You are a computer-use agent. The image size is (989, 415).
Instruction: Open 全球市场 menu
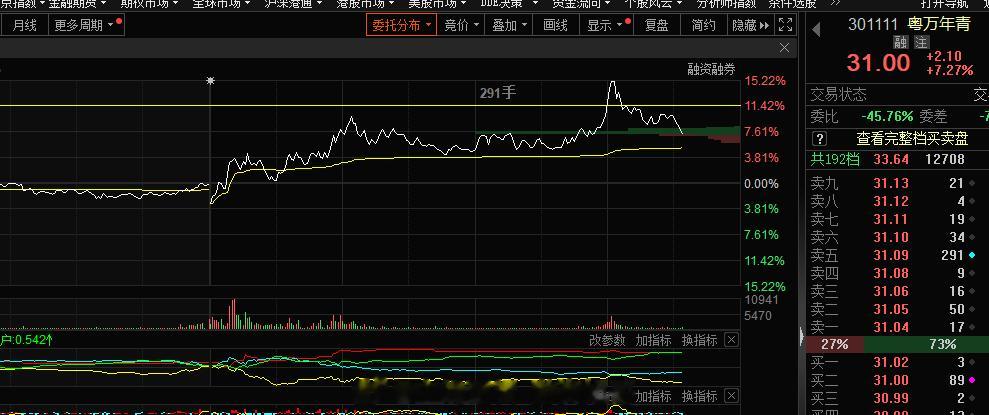(222, 4)
